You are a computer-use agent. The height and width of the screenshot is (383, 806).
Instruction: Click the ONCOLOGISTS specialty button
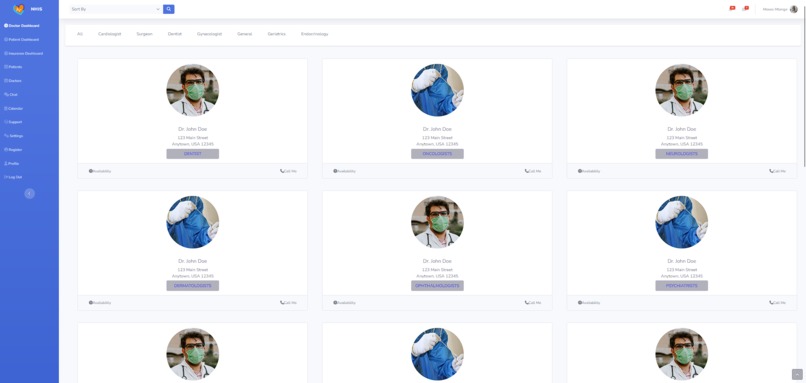(437, 154)
